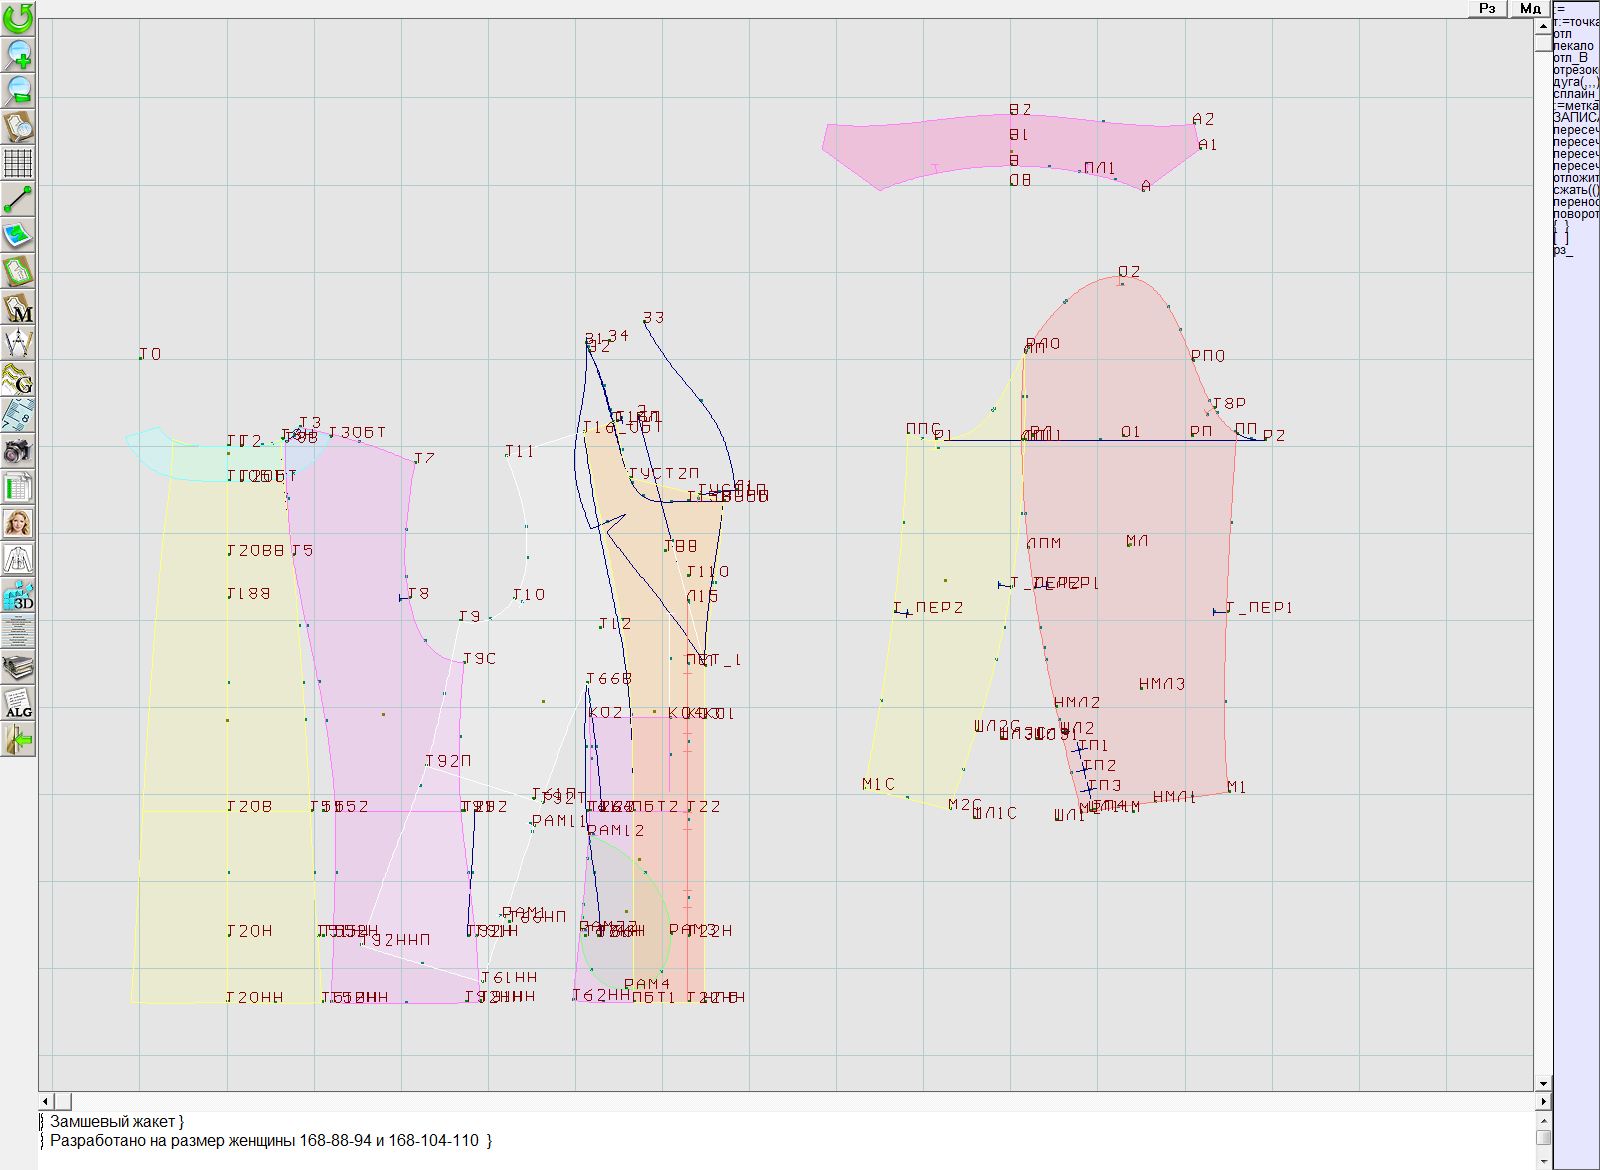Click the canvas vertical scrollbar down arrow

[x=1543, y=1083]
